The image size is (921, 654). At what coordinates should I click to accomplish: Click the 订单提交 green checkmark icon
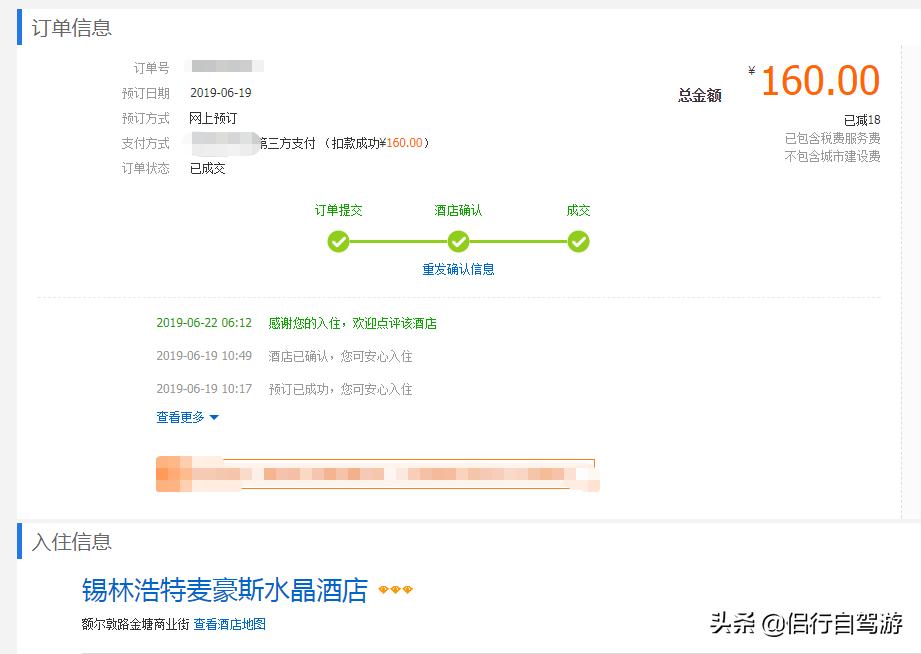338,241
